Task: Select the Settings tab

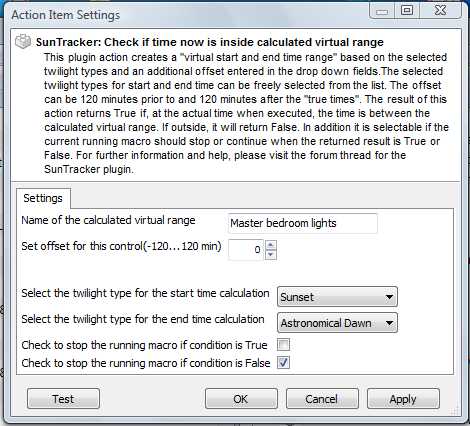Action: coord(43,198)
